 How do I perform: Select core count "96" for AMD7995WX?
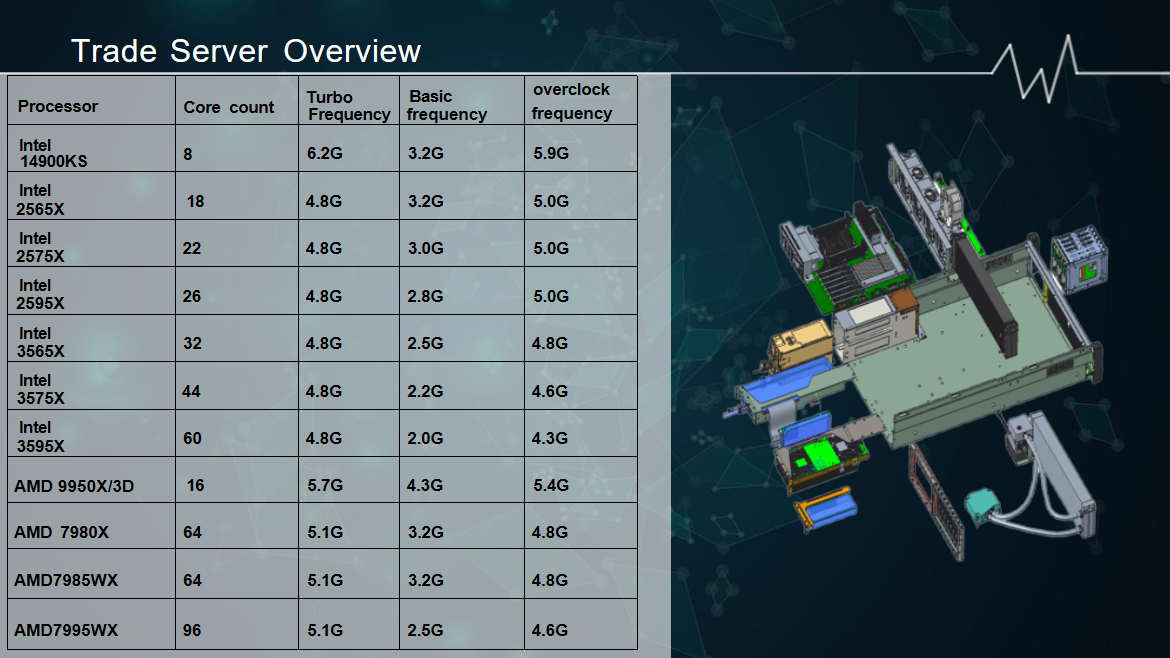pyautogui.click(x=192, y=630)
